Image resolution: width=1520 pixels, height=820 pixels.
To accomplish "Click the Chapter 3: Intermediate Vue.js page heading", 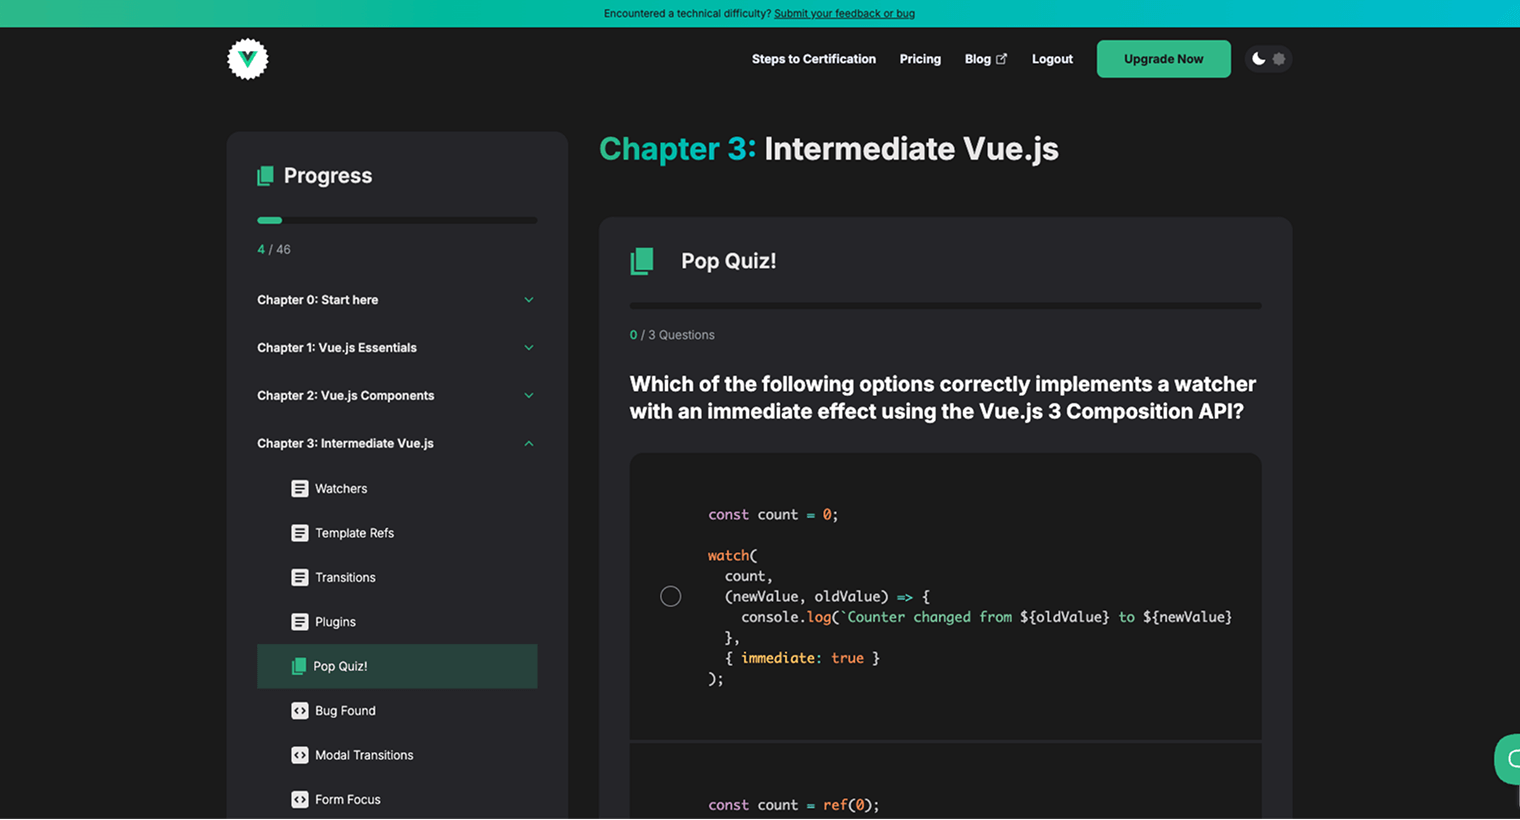I will click(x=829, y=149).
